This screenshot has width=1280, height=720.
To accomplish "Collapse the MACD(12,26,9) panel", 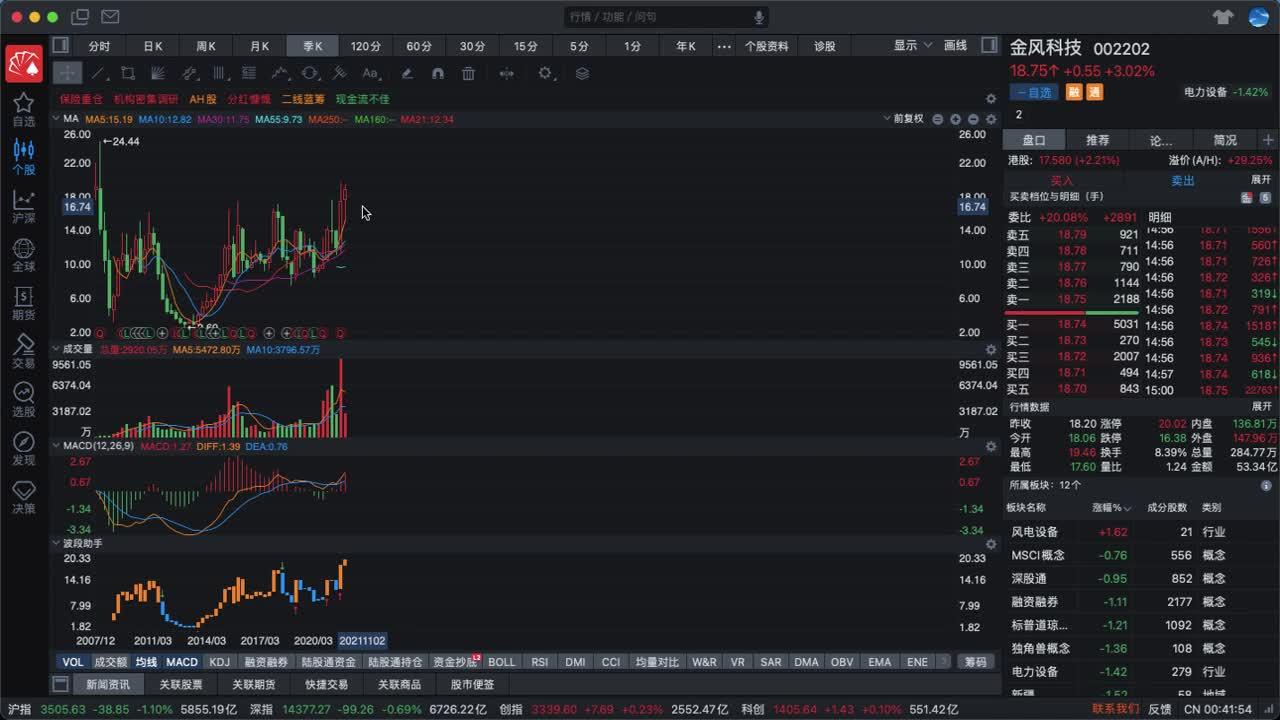I will 57,445.
